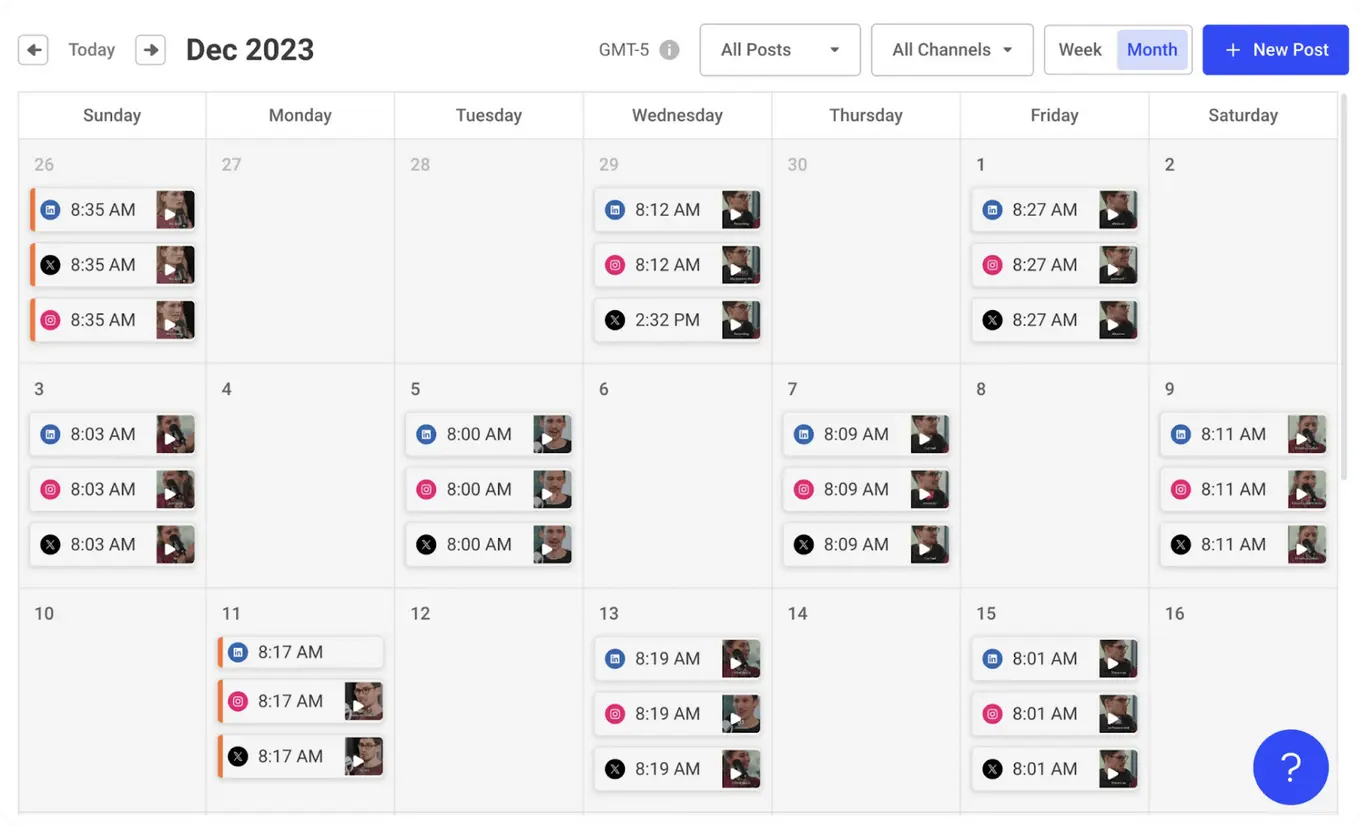Open the video thumbnail on Dec 13's 8:19 AM post

pos(741,658)
